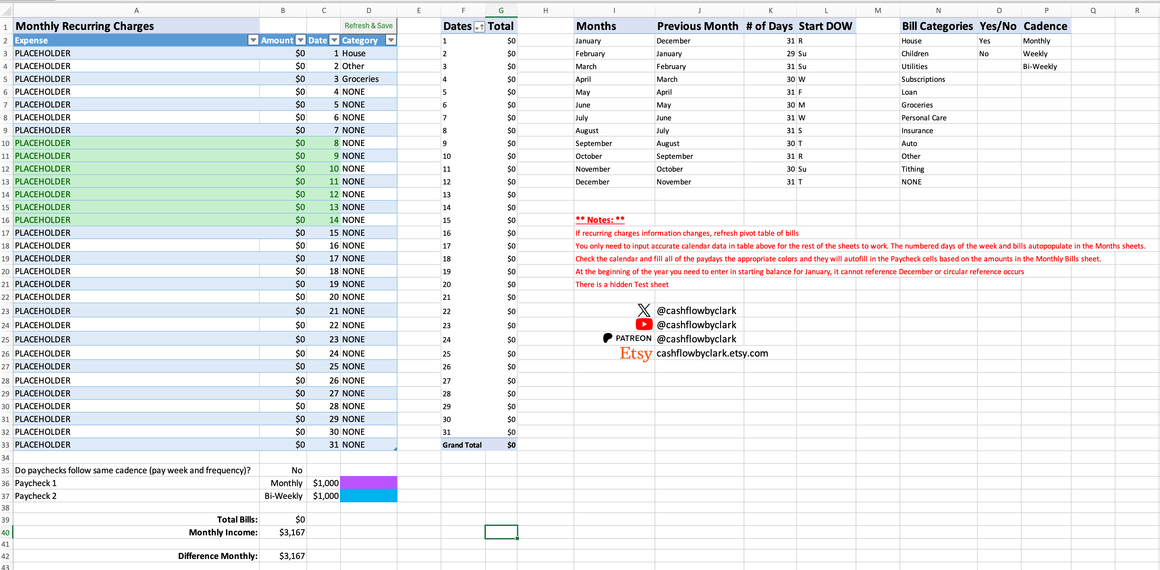Select the Monthly Recurring Charges title cell
The width and height of the screenshot is (1160, 570).
[136, 26]
